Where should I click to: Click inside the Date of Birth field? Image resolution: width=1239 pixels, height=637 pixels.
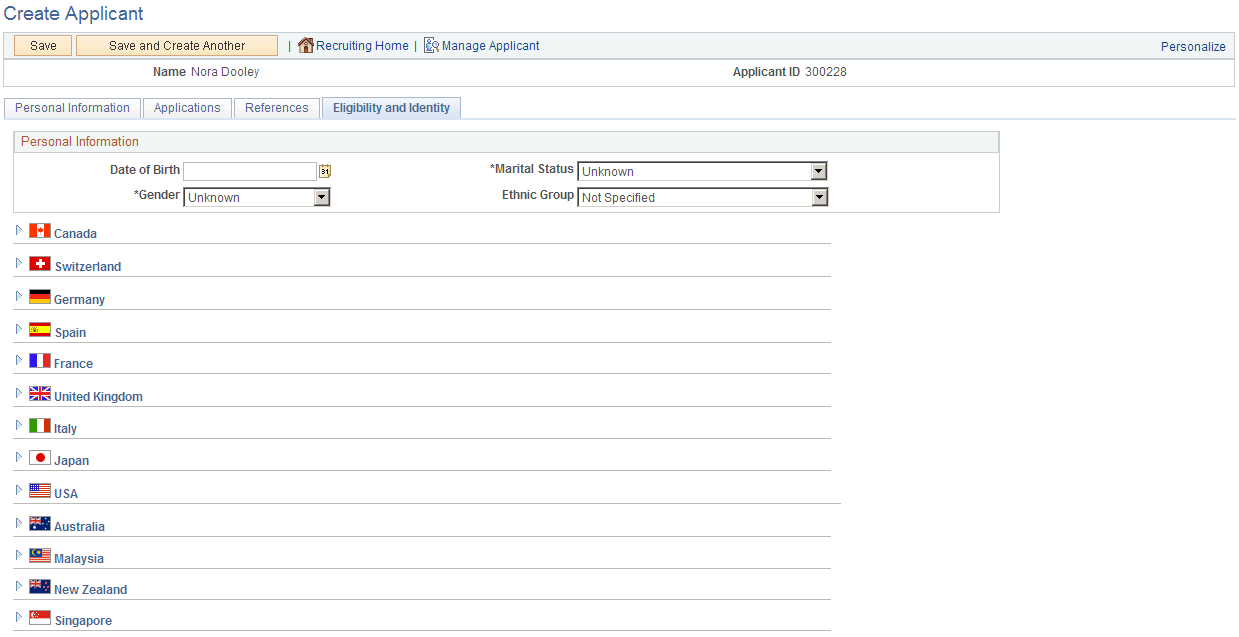pyautogui.click(x=248, y=171)
